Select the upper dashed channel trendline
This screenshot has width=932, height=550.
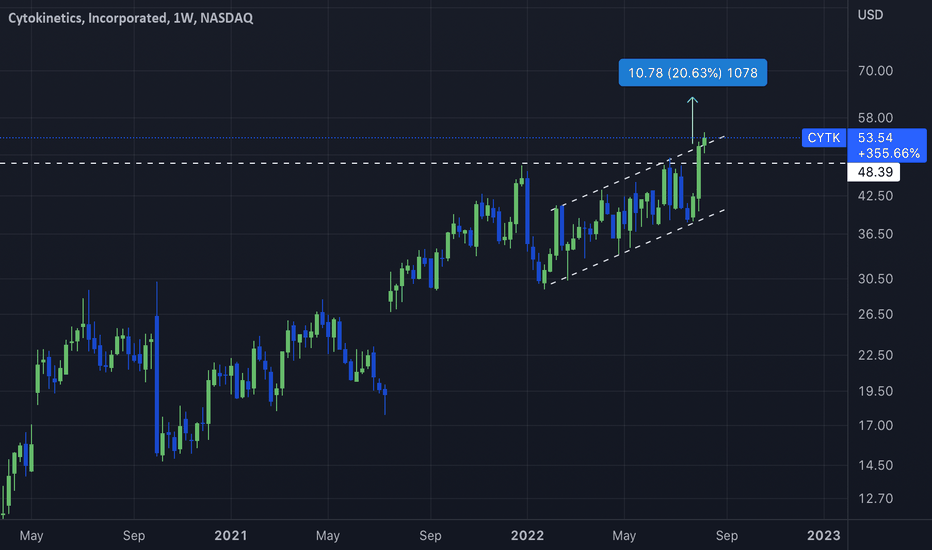pyautogui.click(x=639, y=172)
